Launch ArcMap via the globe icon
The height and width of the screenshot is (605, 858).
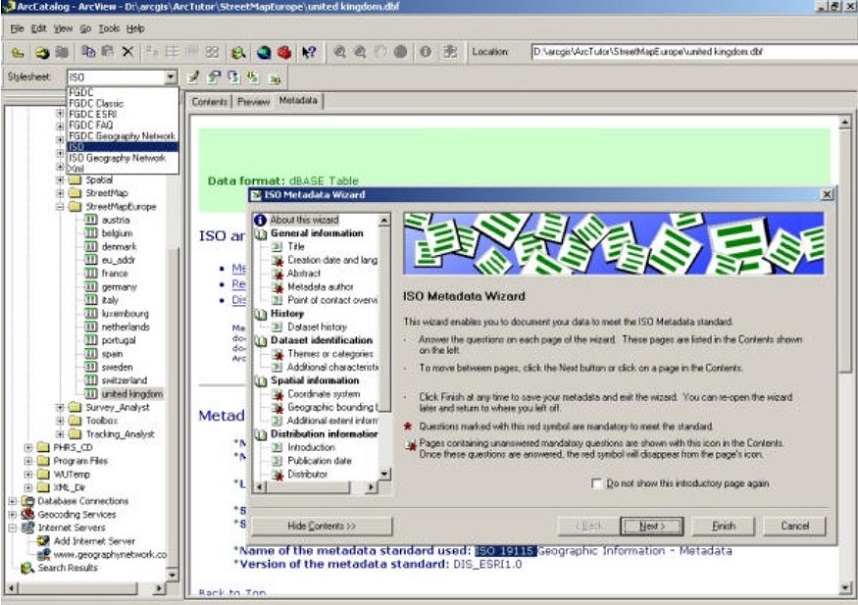(264, 53)
